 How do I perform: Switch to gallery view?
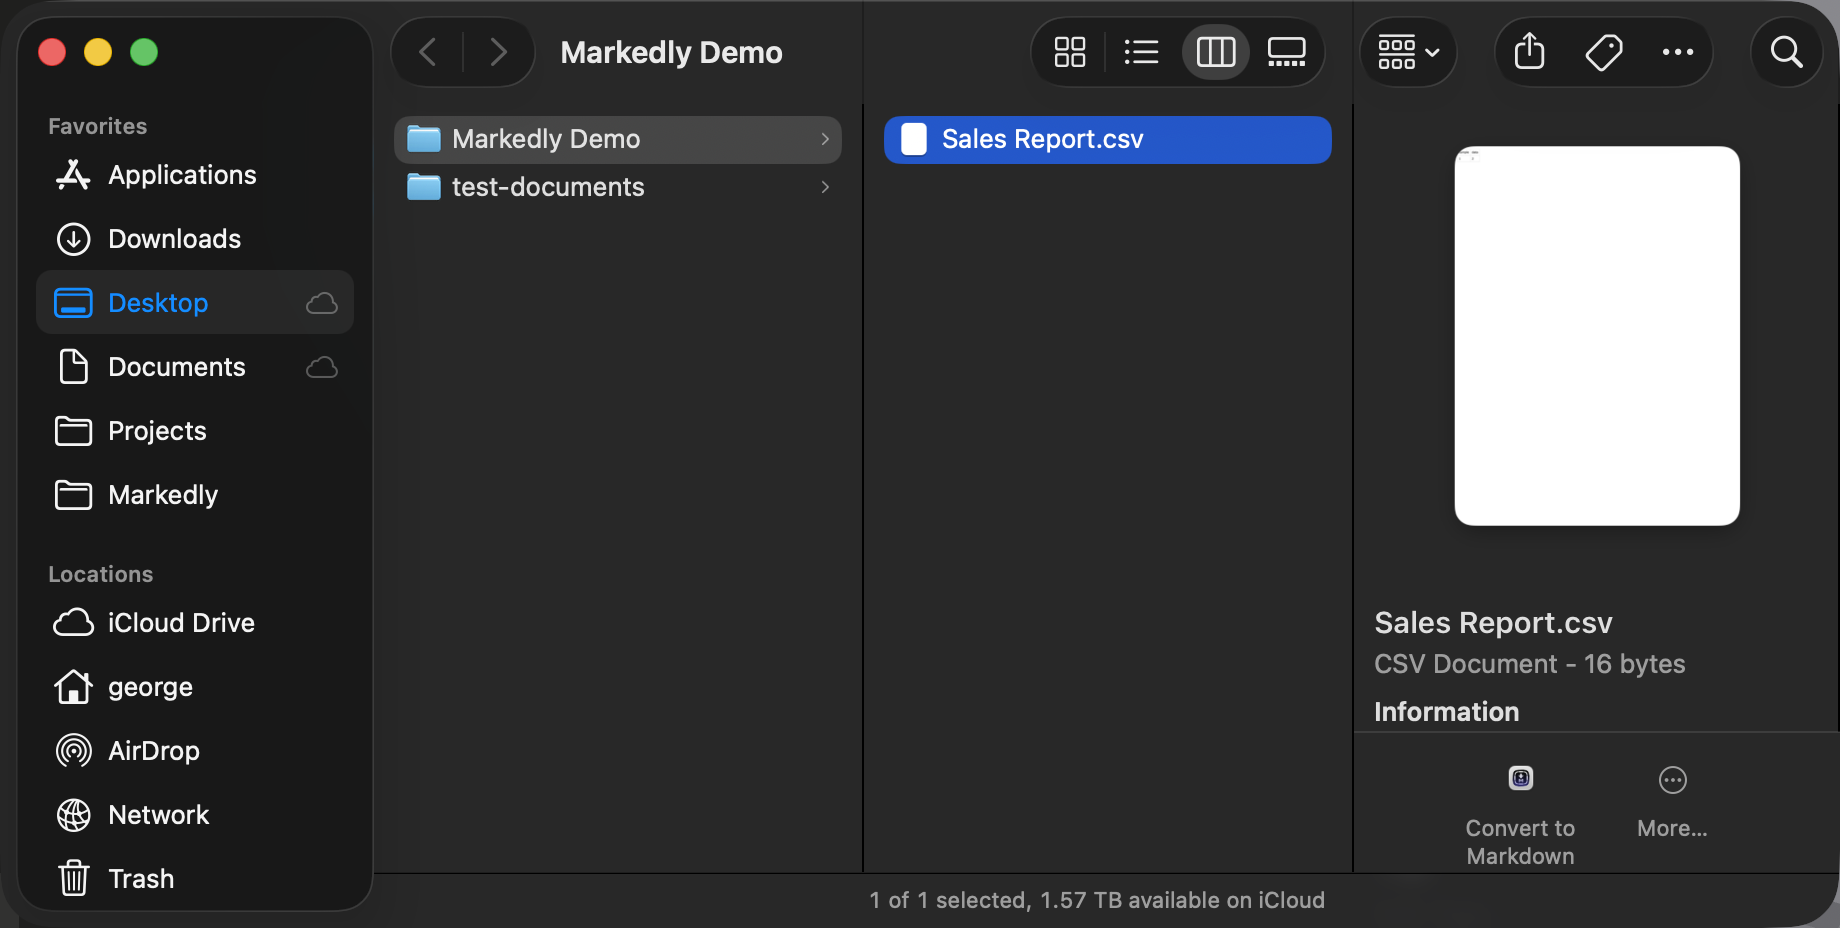[1286, 52]
